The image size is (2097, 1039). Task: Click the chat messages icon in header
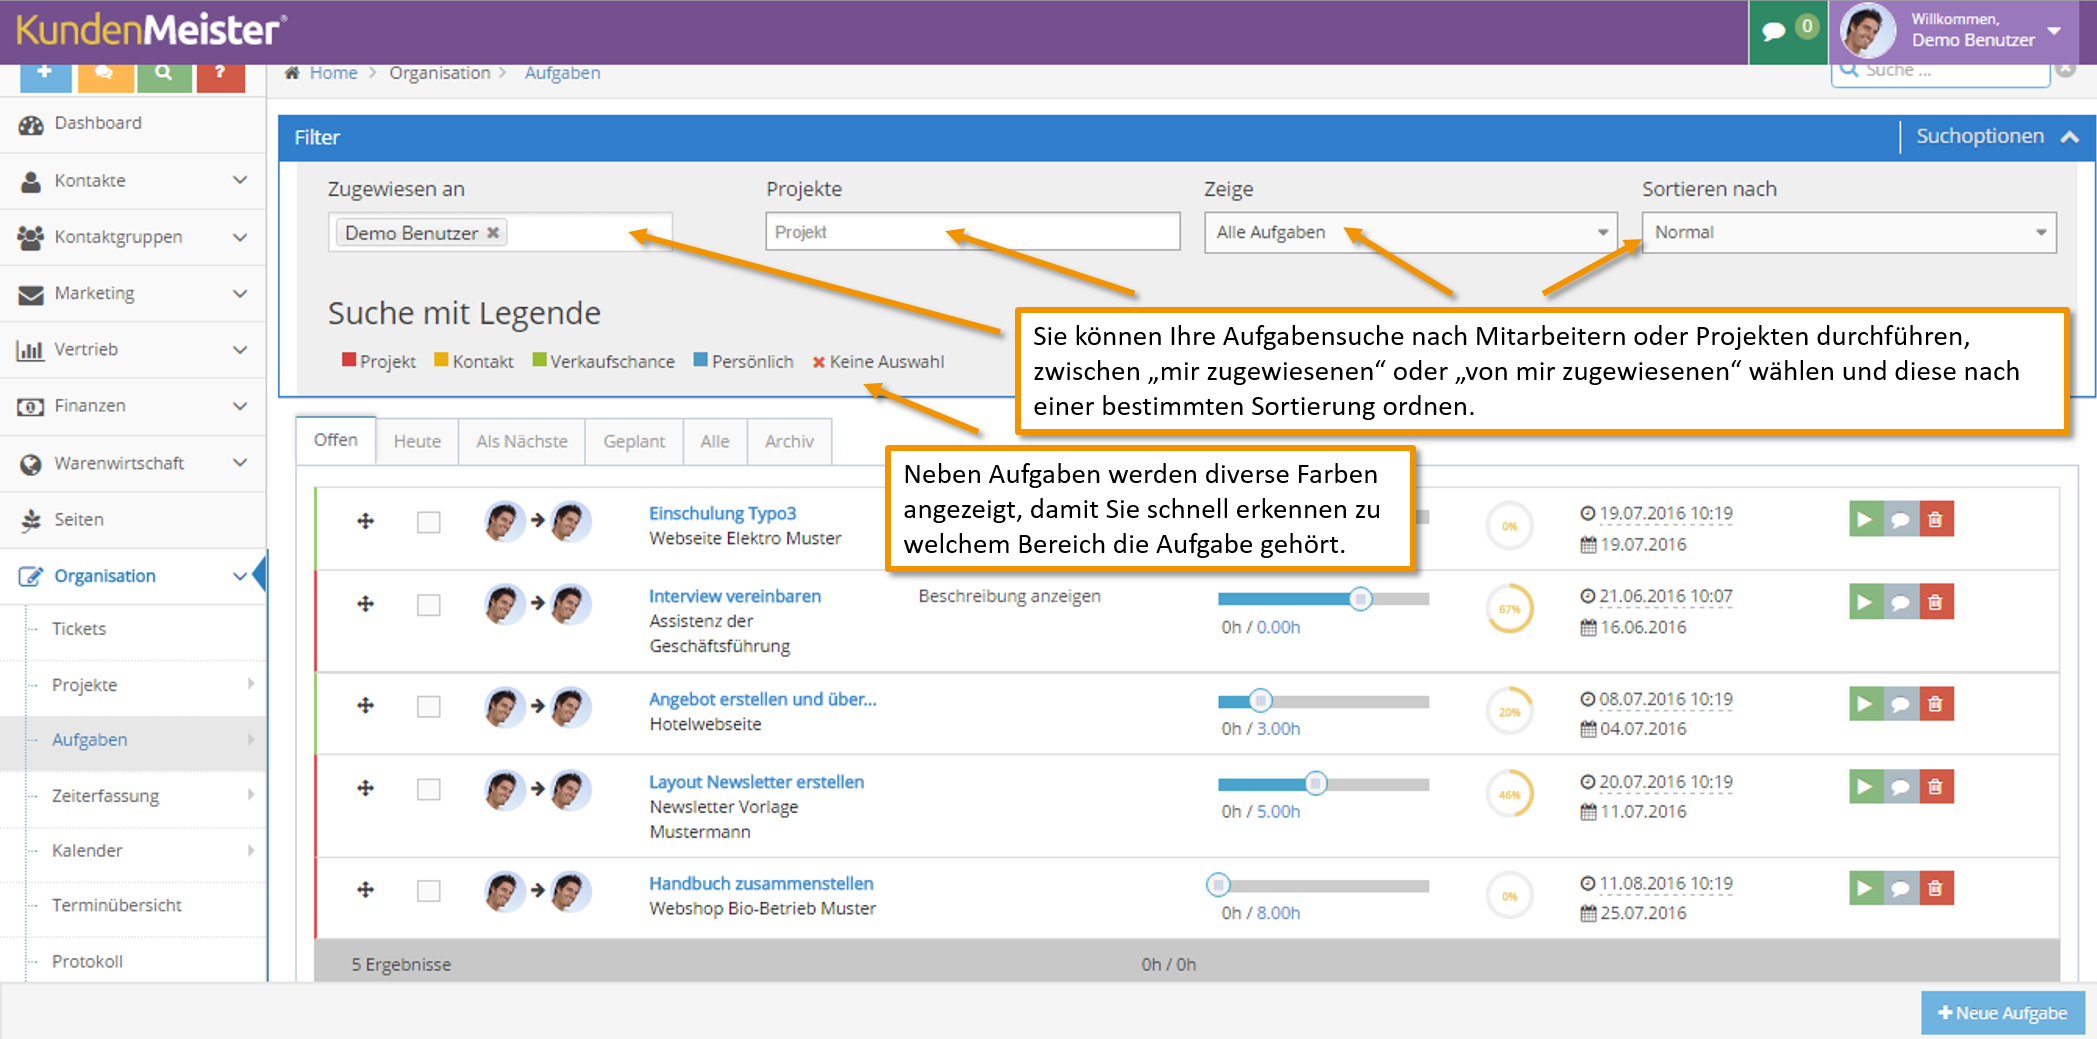pos(1774,31)
